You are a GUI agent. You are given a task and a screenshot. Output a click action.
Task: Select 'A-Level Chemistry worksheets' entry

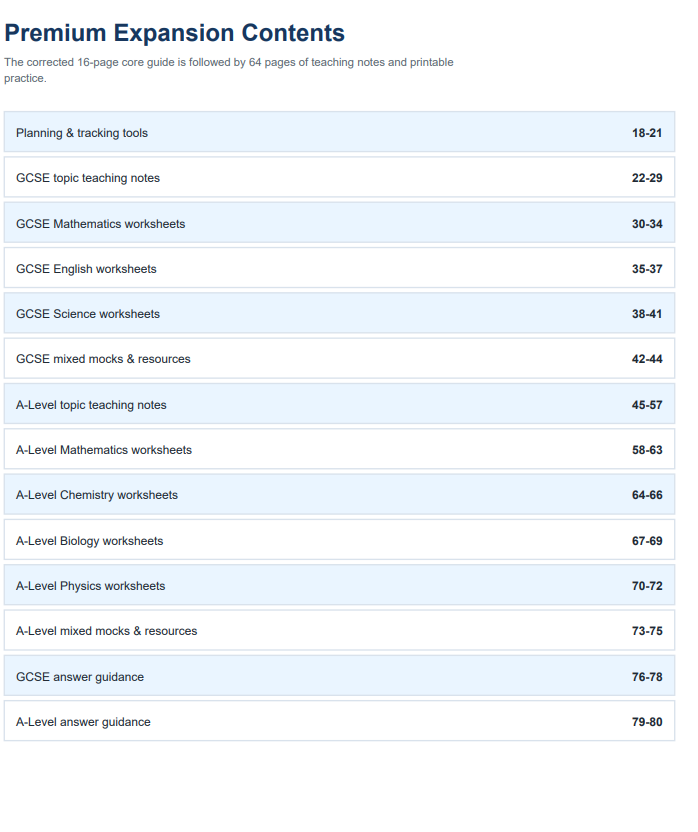tap(339, 494)
